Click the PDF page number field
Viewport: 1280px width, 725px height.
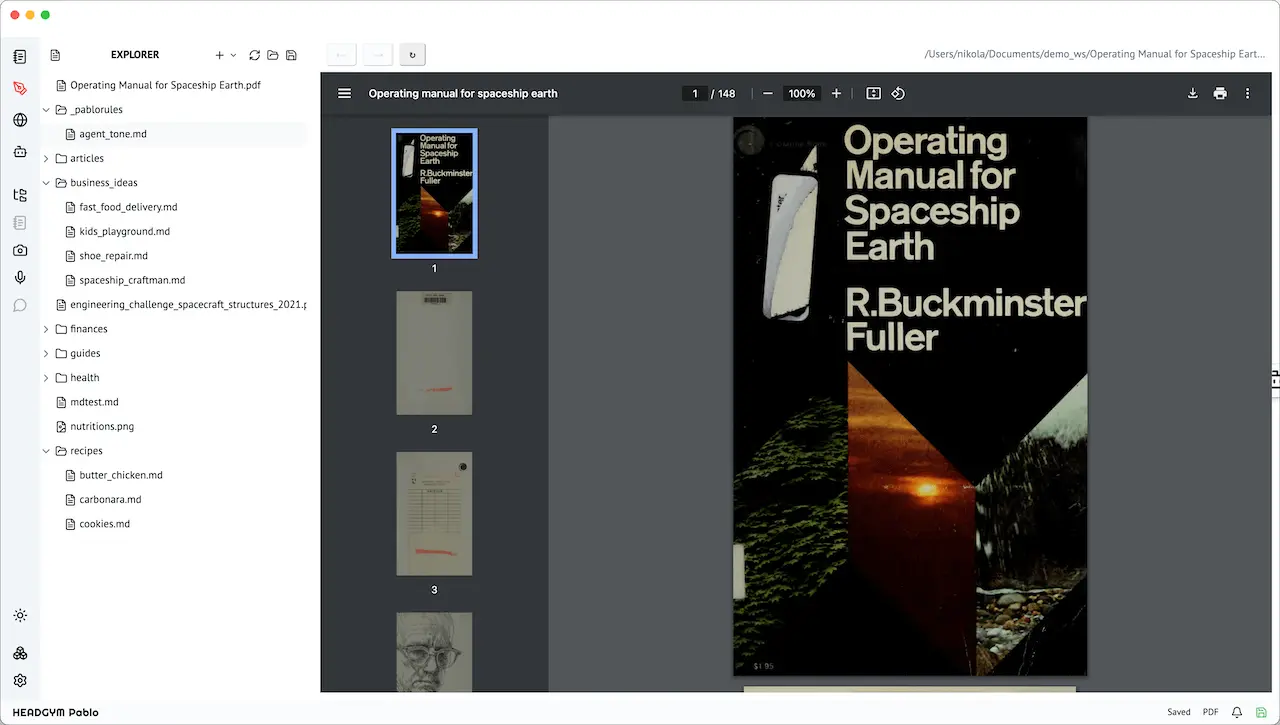pos(694,93)
